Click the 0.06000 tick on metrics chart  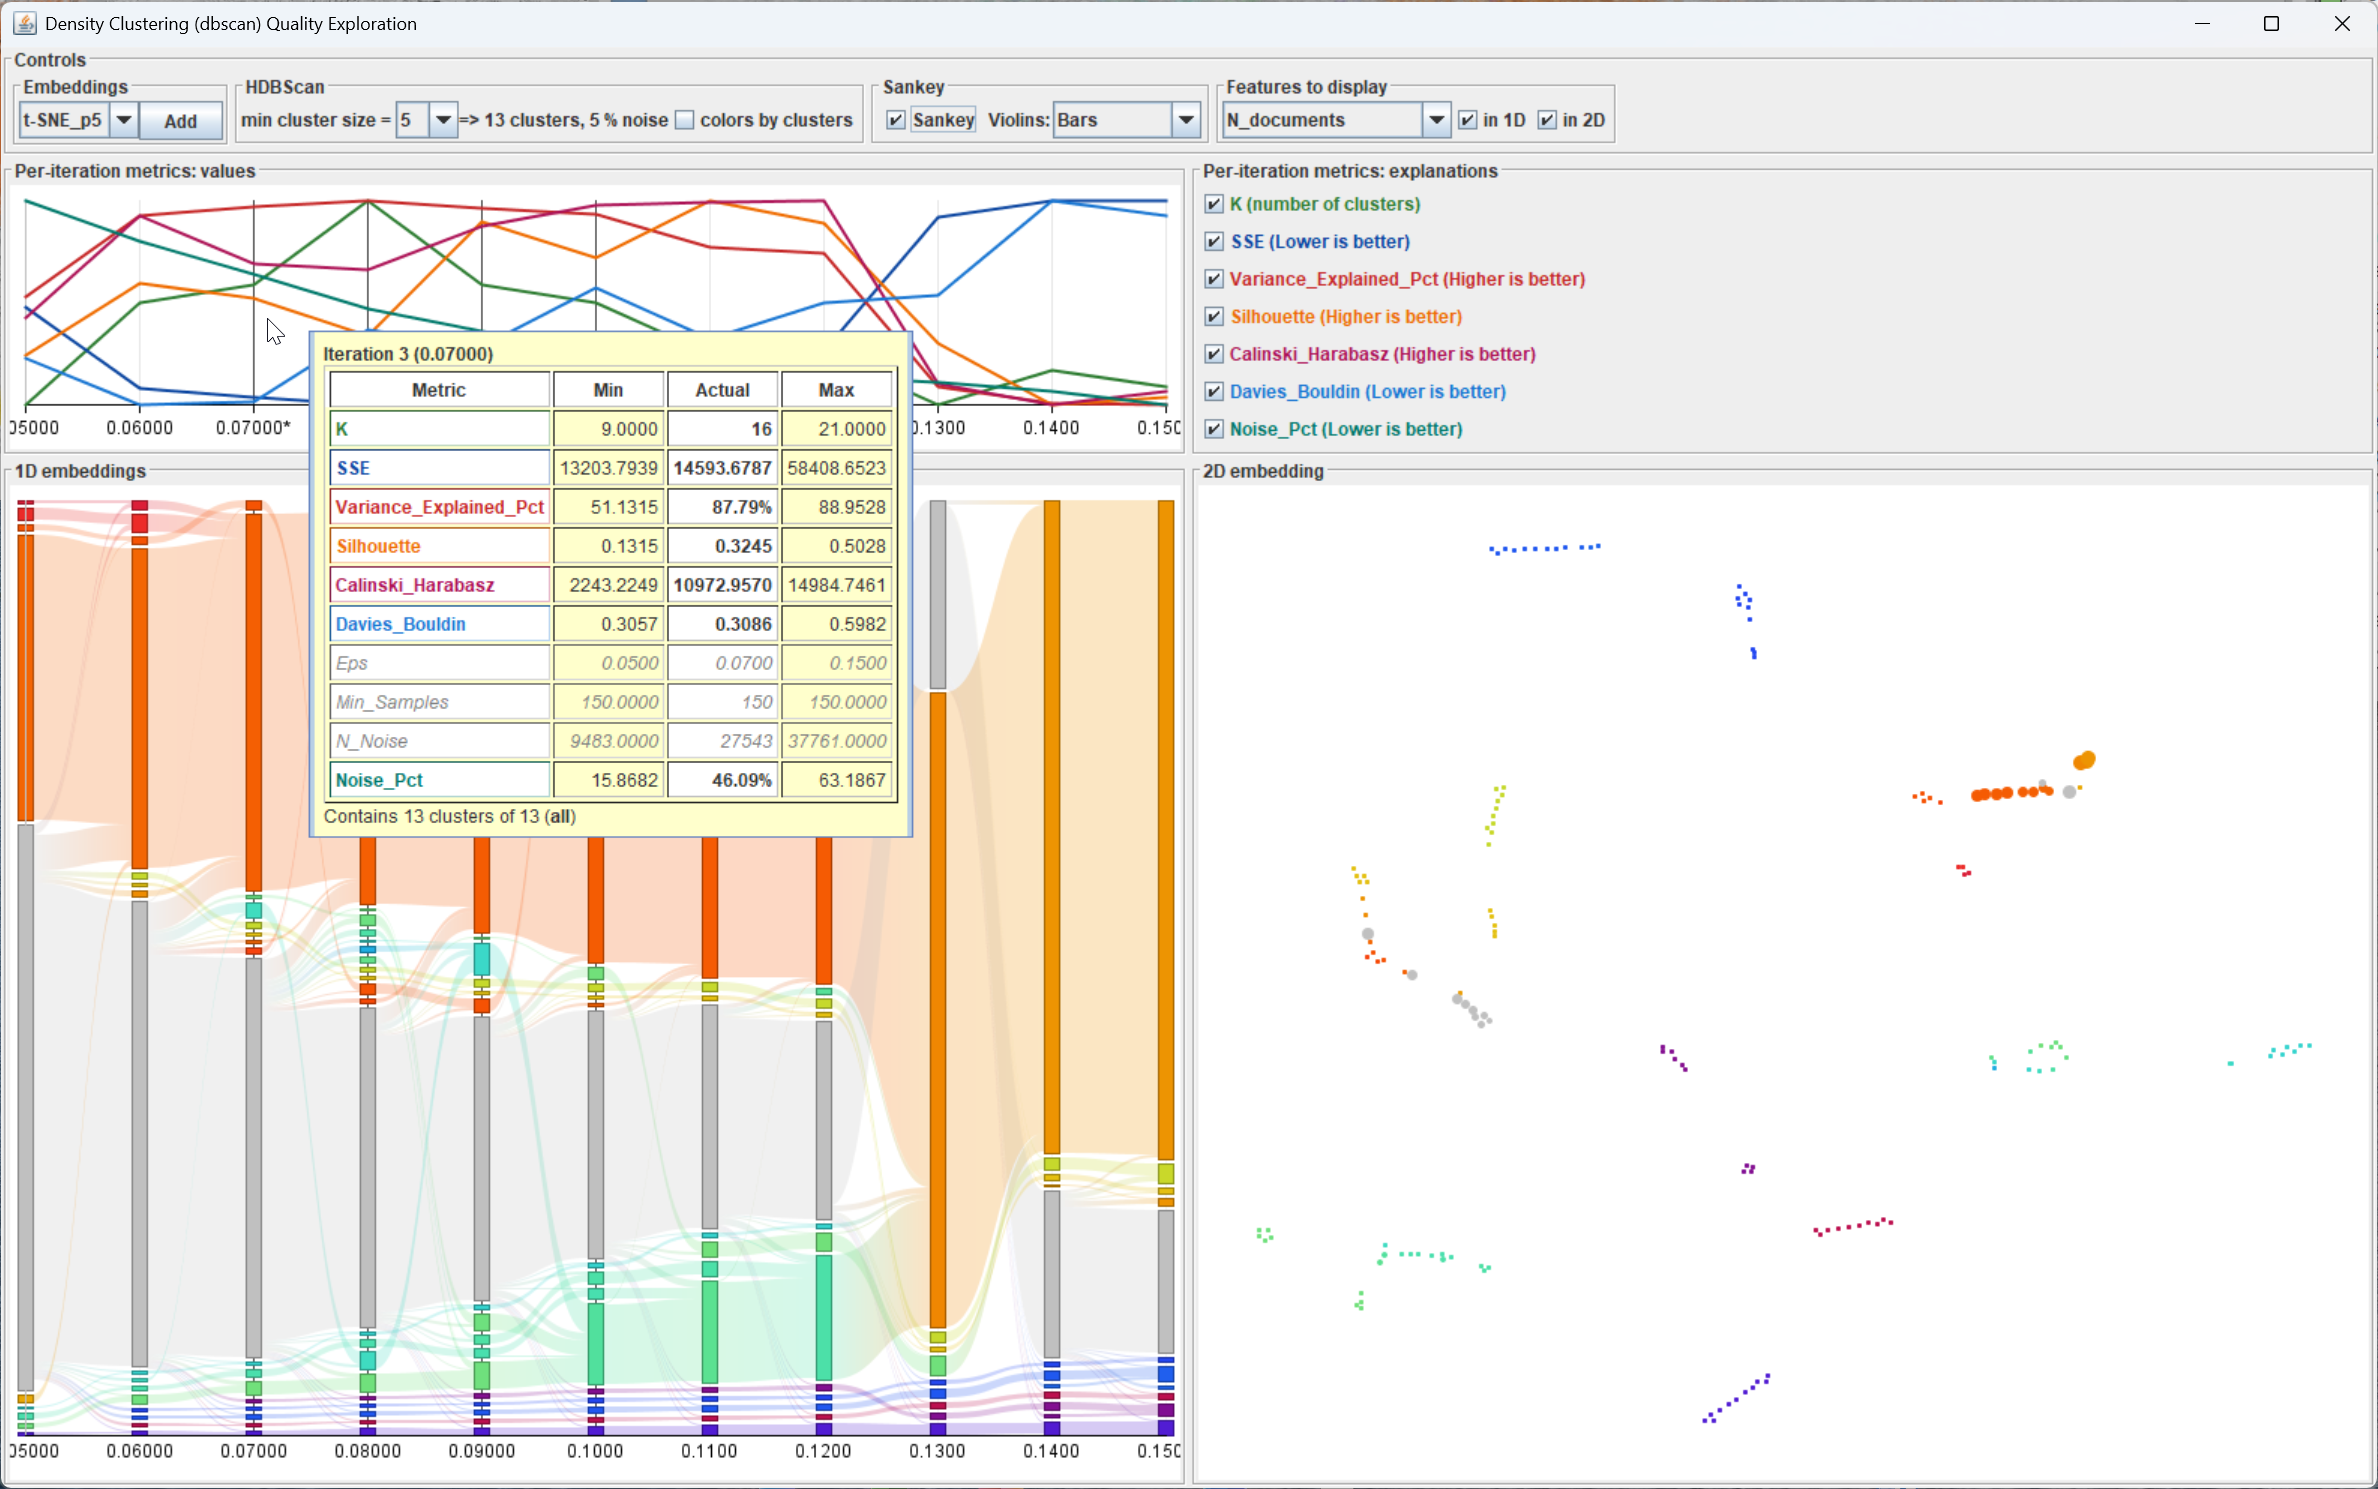coord(139,428)
